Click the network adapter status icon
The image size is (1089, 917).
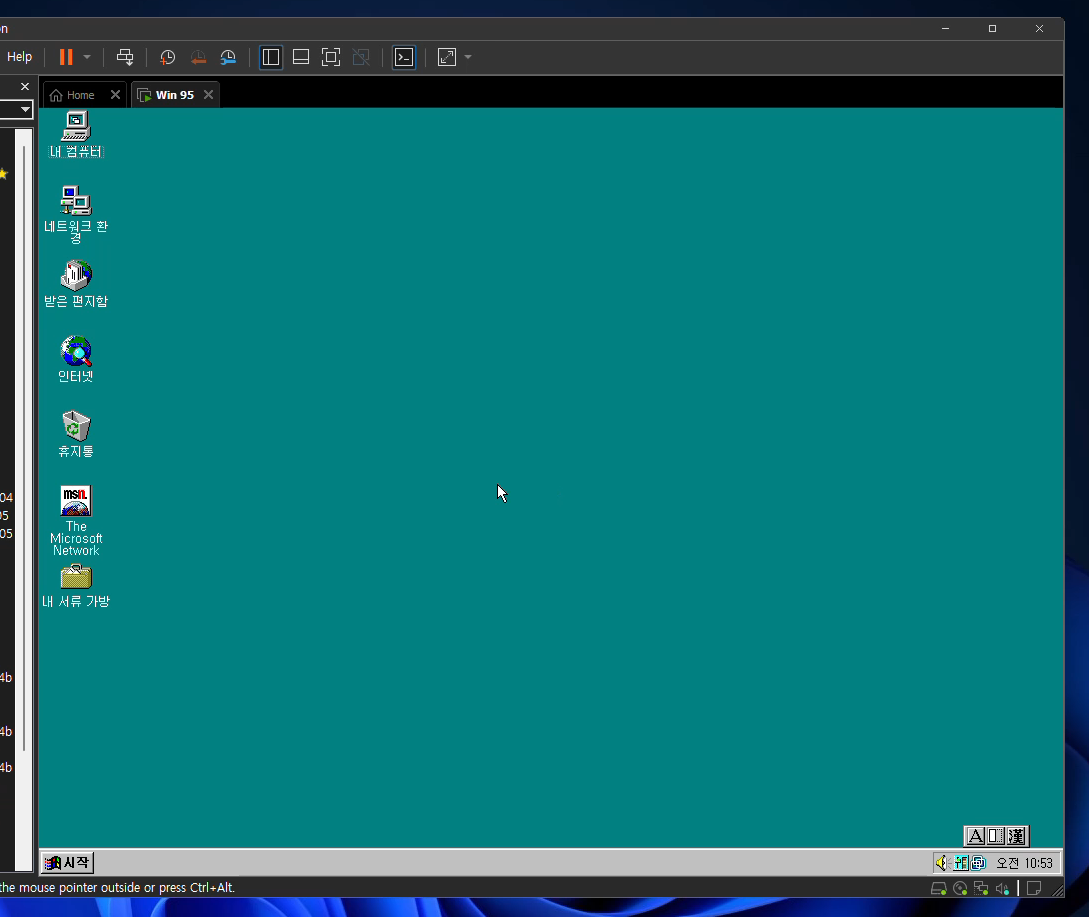tap(981, 889)
